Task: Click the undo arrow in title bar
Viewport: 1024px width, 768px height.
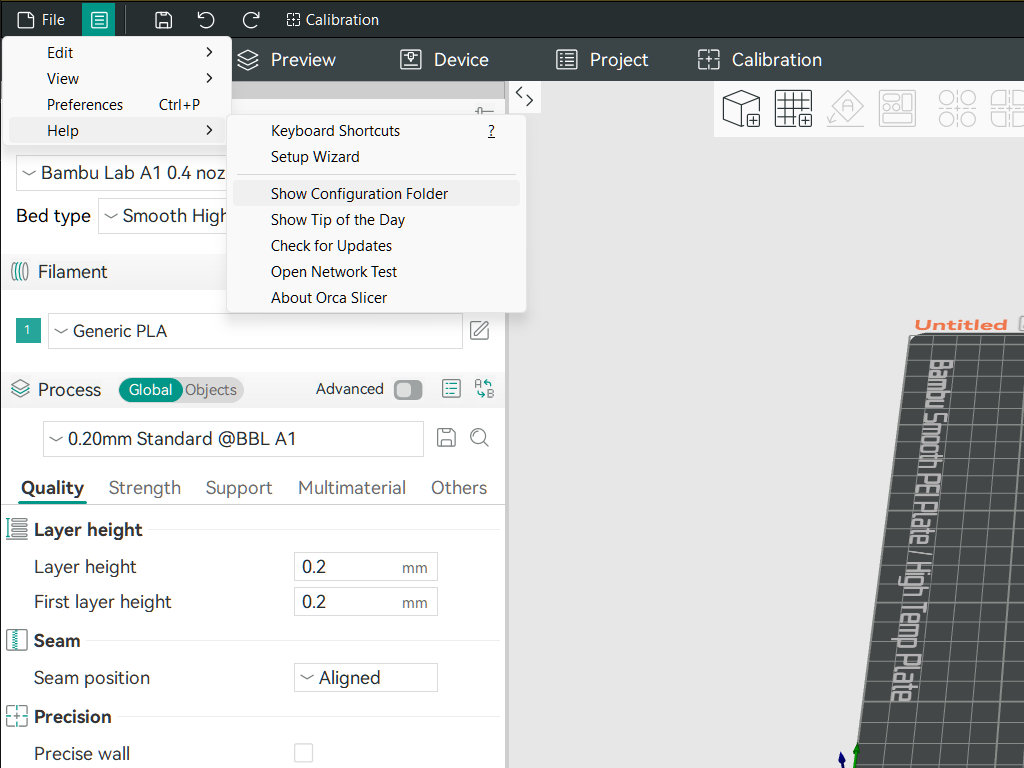Action: (x=206, y=20)
